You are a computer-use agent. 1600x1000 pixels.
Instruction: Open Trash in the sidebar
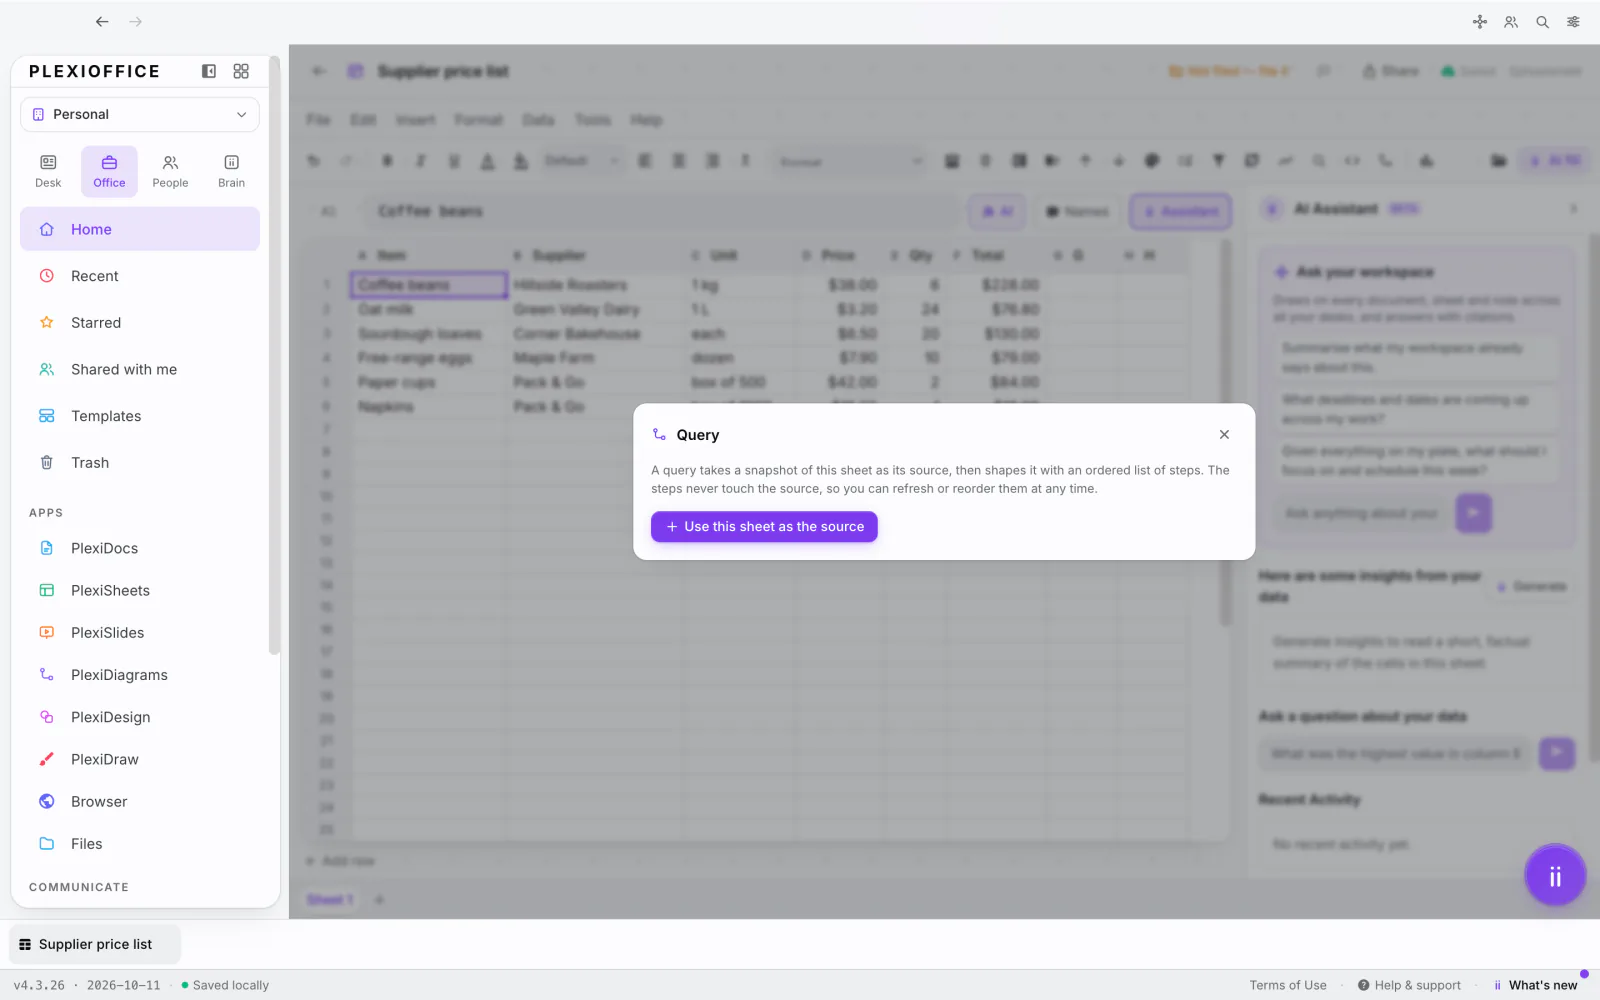tap(140, 462)
